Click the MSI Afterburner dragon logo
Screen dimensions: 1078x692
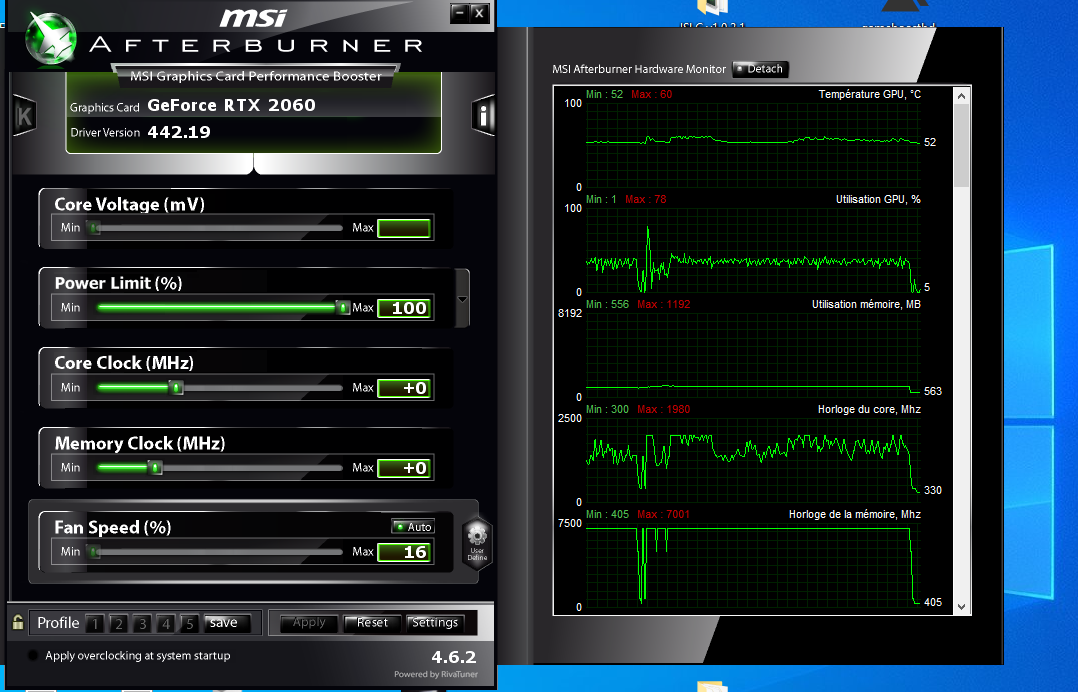(50, 38)
